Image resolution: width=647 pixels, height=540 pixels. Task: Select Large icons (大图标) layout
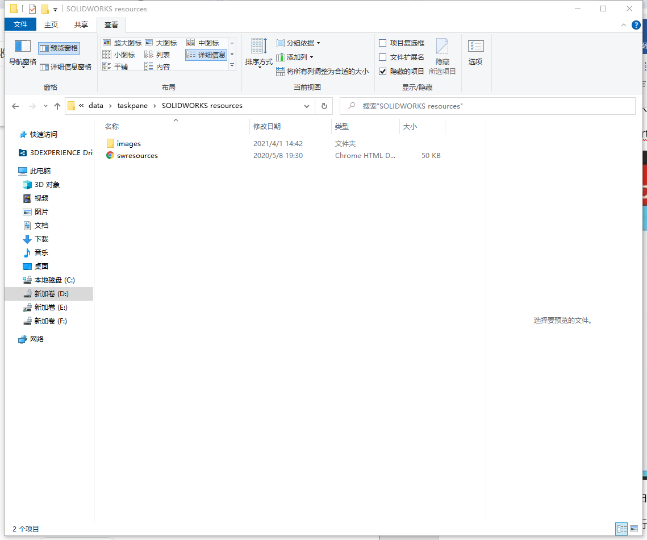tap(161, 42)
